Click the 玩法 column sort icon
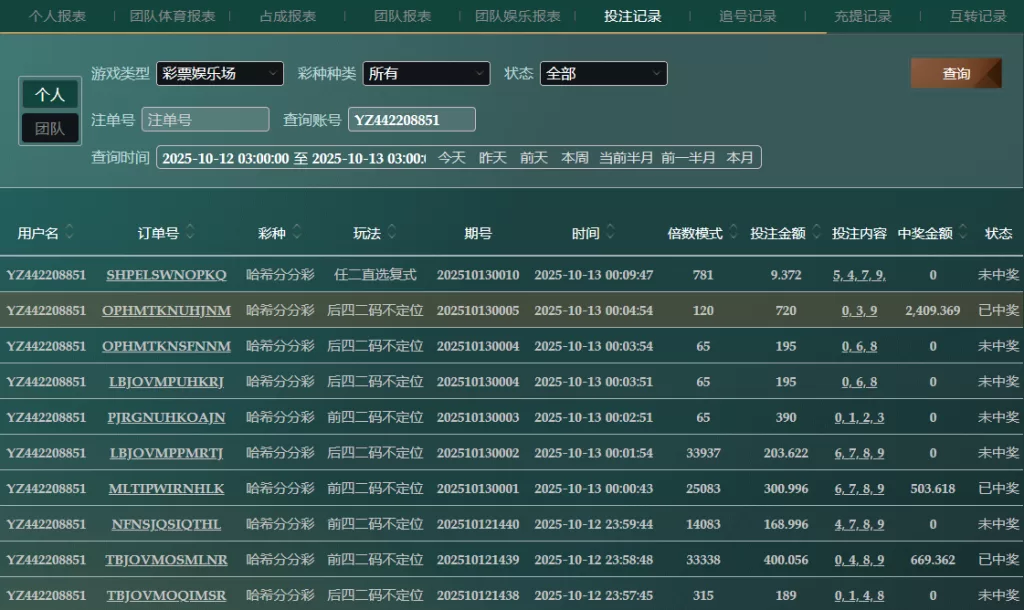Image resolution: width=1024 pixels, height=610 pixels. point(392,233)
